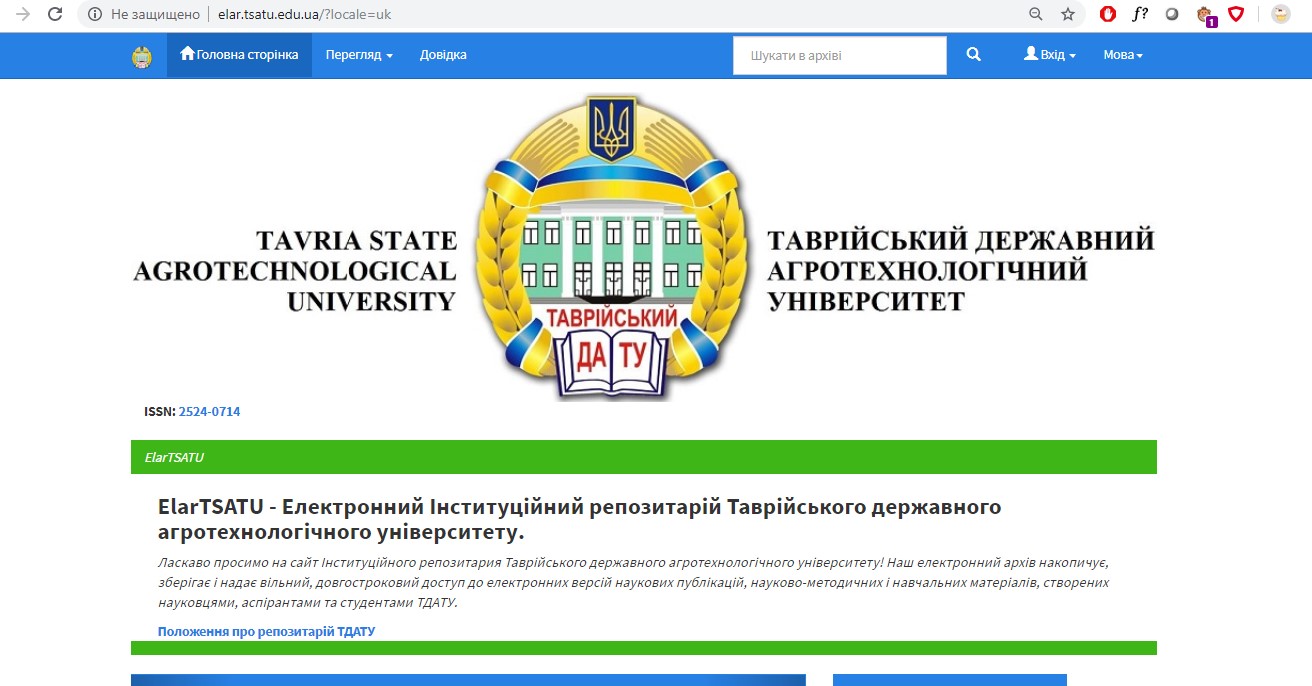
Task: Click the Ласкаво просимо welcome paragraph
Action: click(634, 582)
